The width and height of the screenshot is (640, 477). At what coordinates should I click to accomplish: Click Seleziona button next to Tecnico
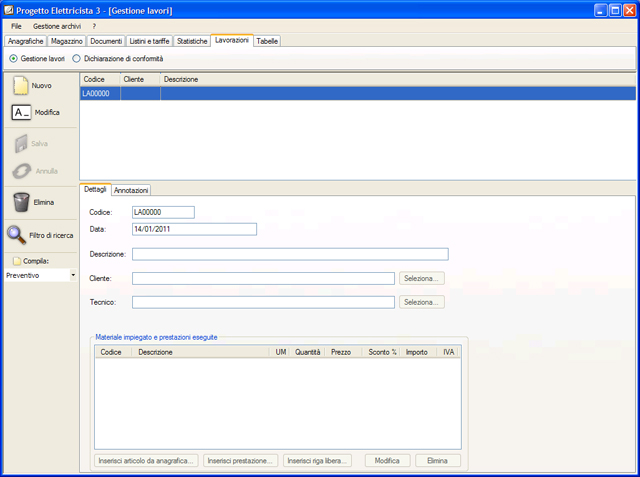click(x=422, y=302)
